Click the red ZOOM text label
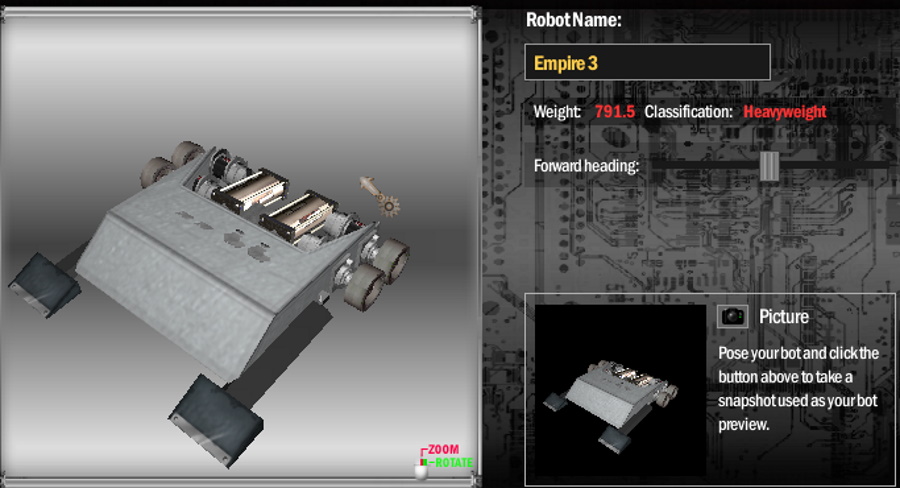Viewport: 900px width, 488px height. (x=443, y=451)
